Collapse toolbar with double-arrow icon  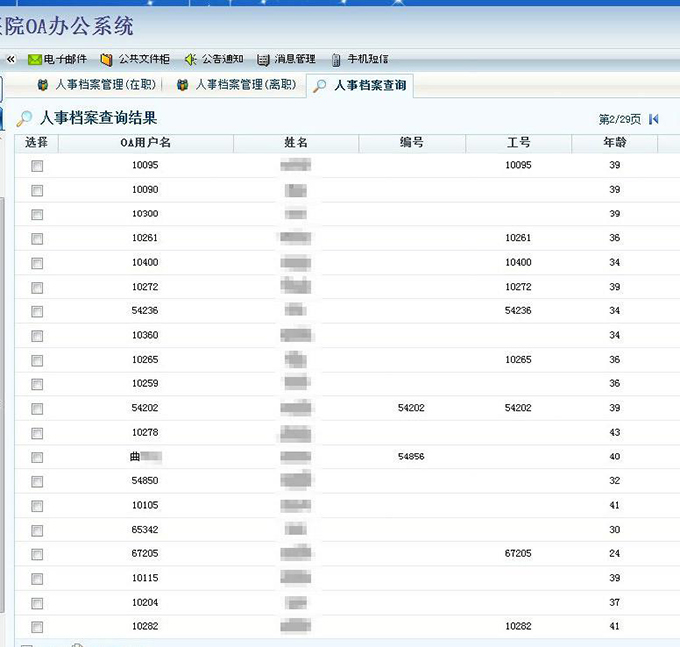point(11,59)
